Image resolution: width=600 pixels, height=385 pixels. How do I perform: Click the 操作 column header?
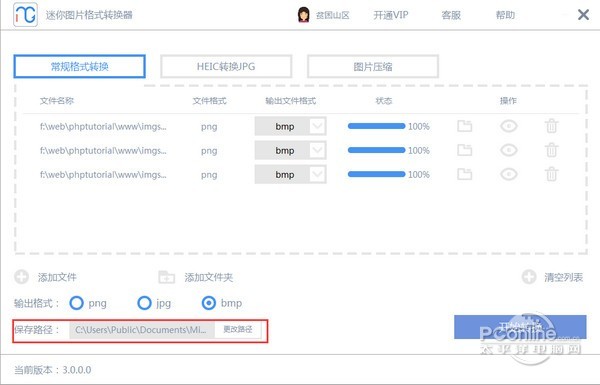(x=508, y=101)
